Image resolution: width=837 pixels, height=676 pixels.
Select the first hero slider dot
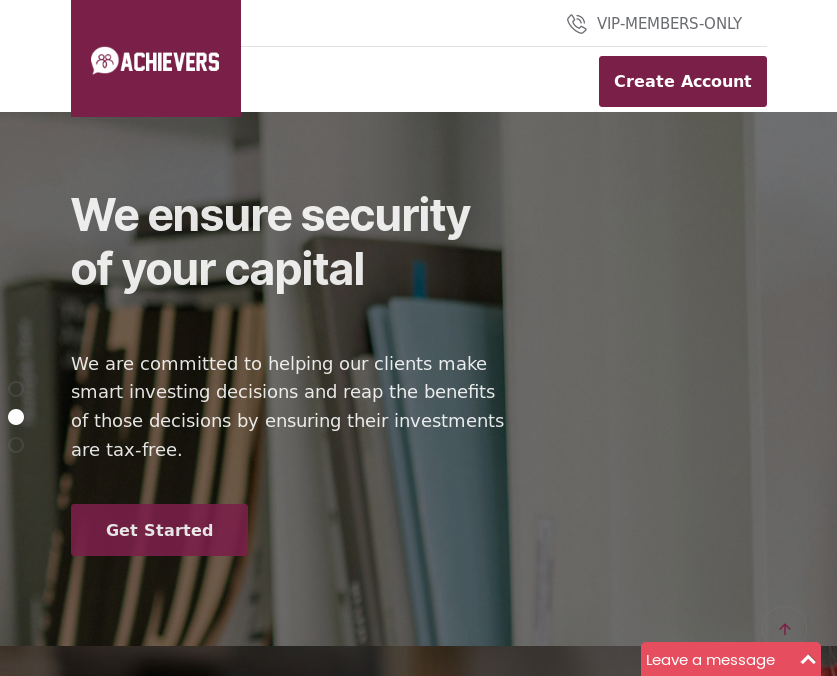point(16,389)
